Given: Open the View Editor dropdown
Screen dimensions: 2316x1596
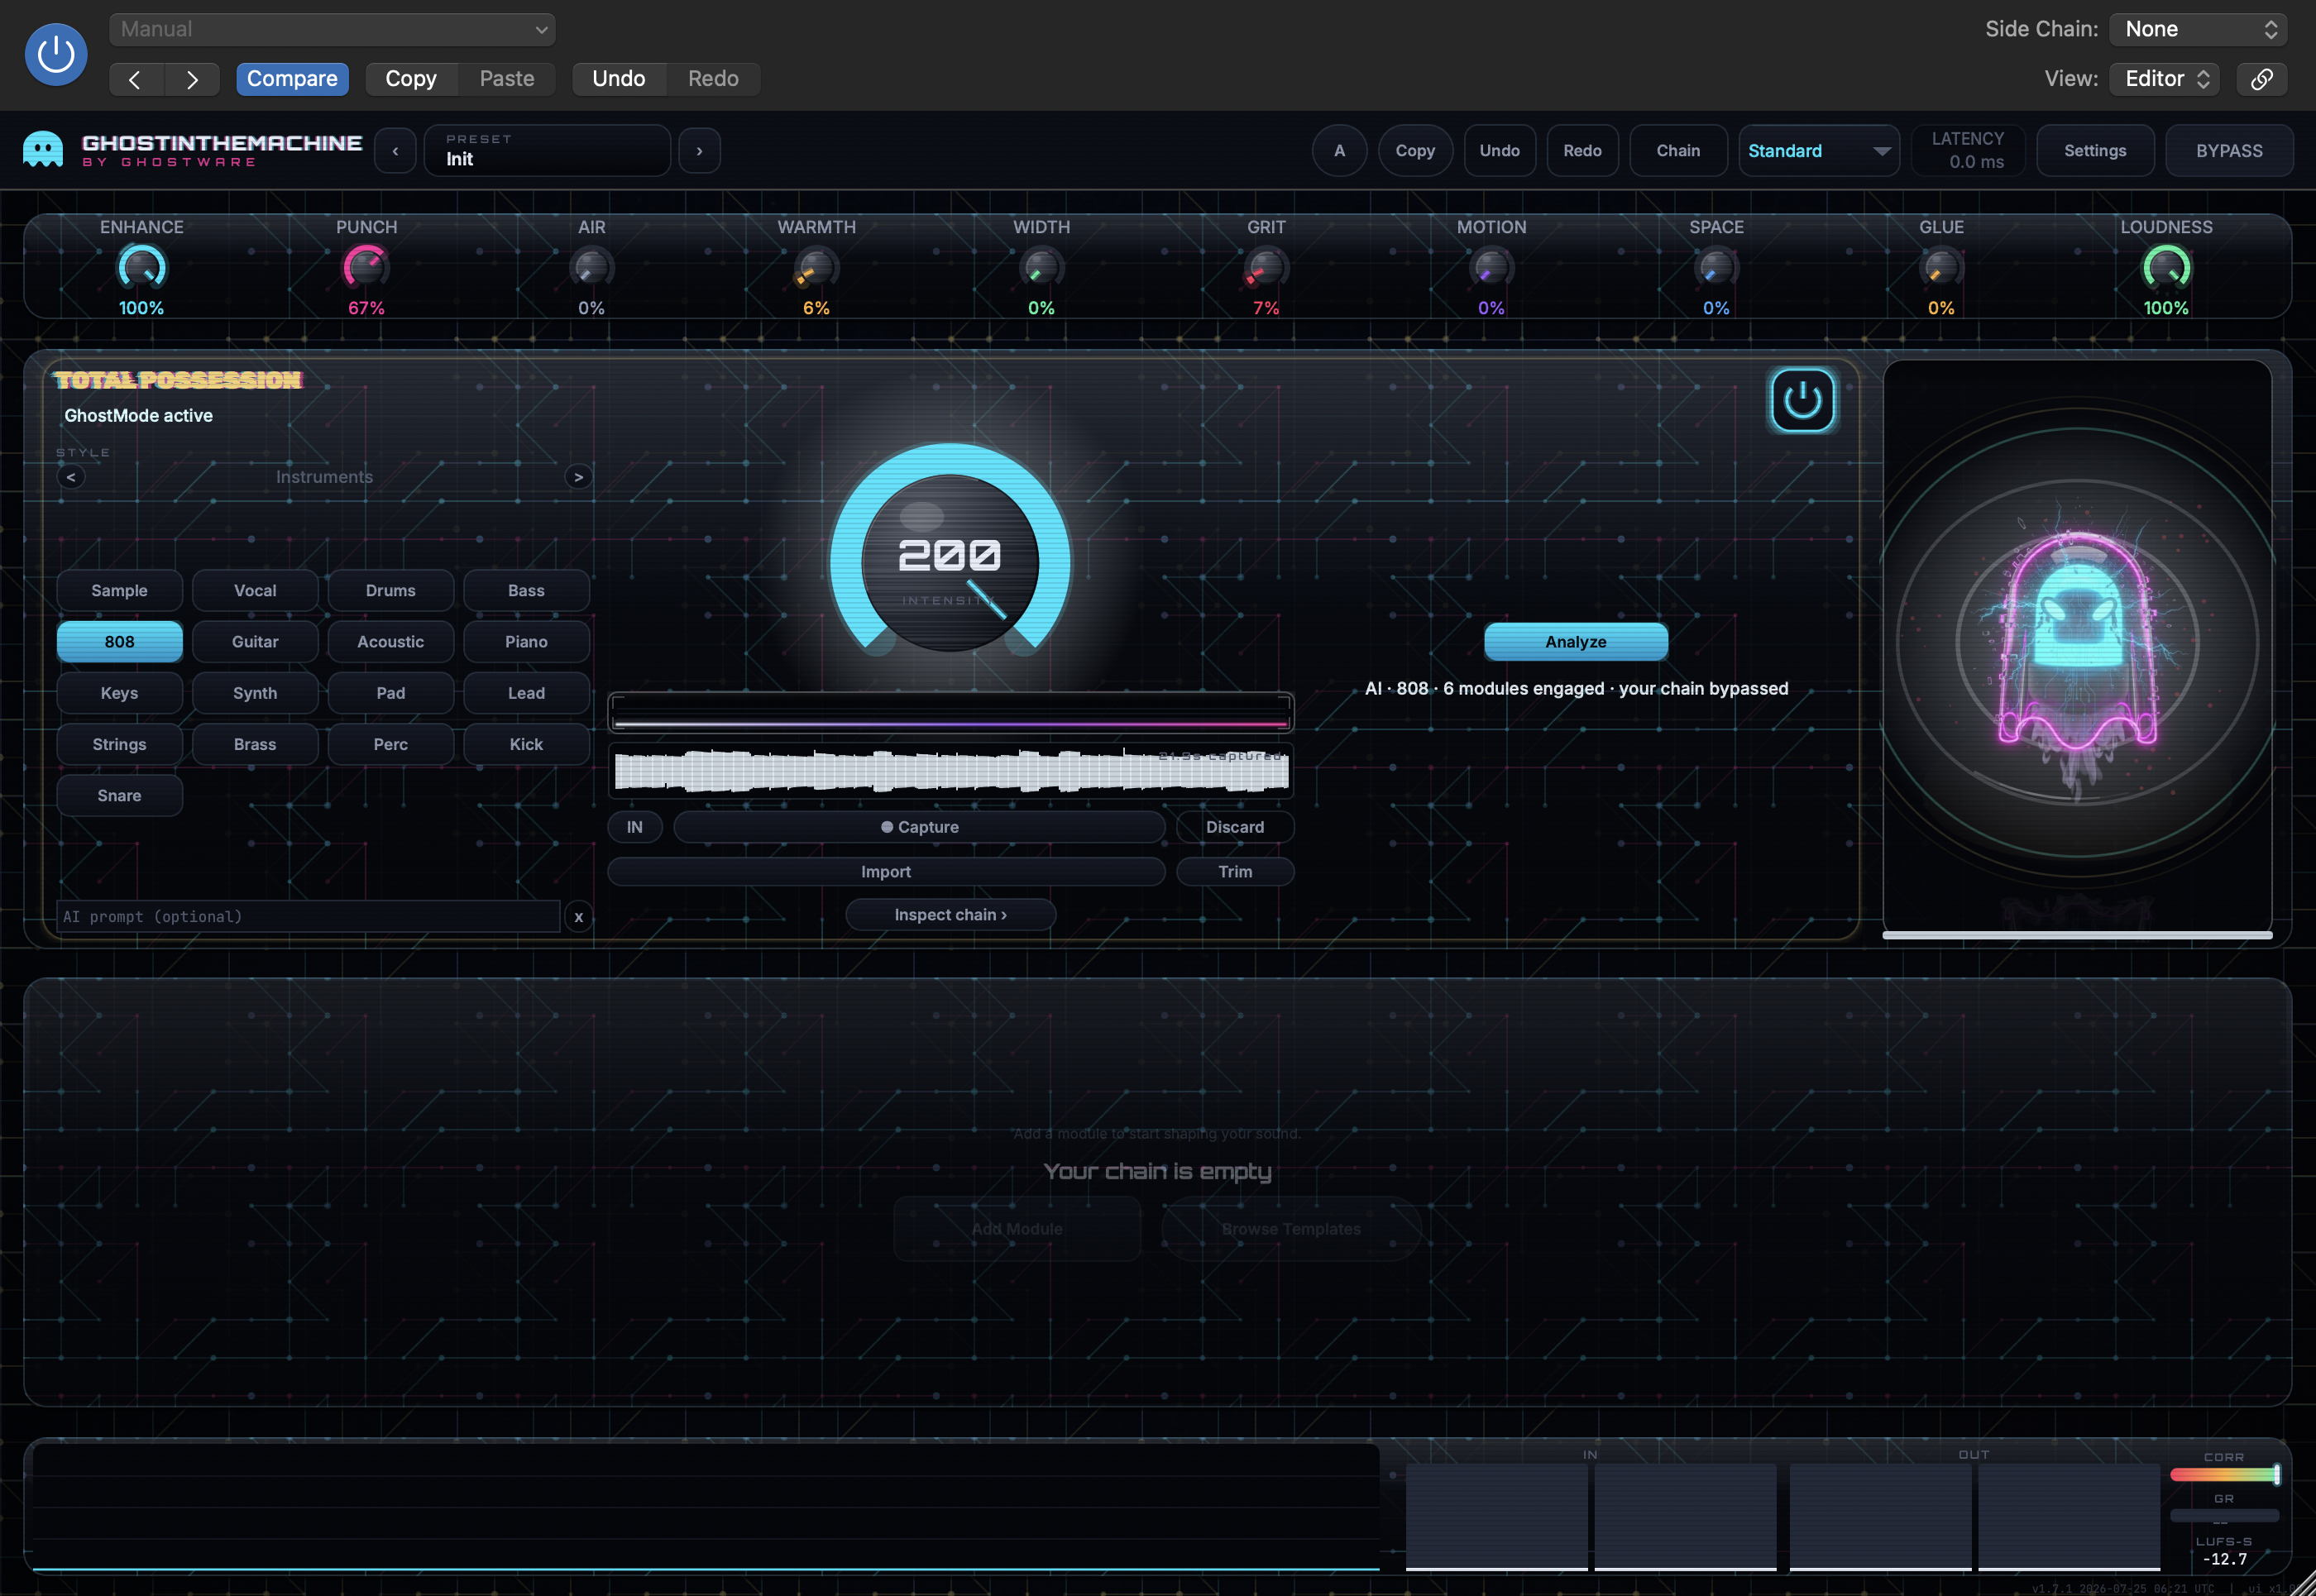Looking at the screenshot, I should coord(2164,79).
